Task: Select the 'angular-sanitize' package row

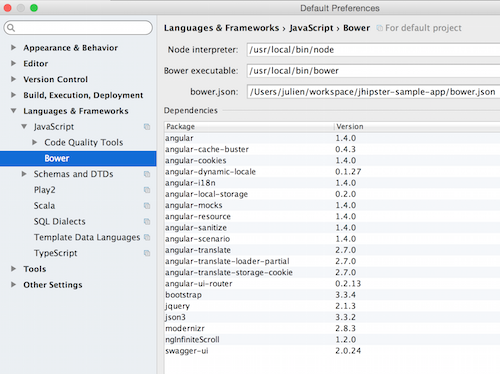Action: (332, 228)
